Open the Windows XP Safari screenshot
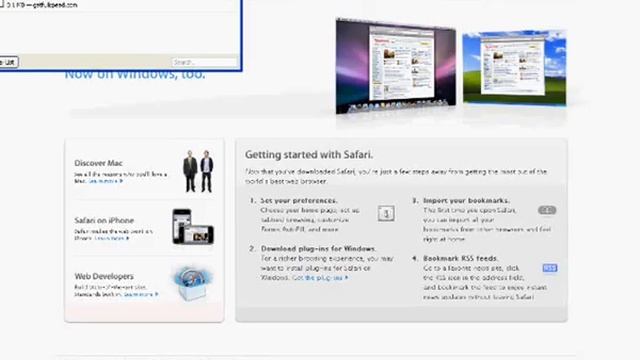Screen dimensions: 640x360 (x=514, y=68)
